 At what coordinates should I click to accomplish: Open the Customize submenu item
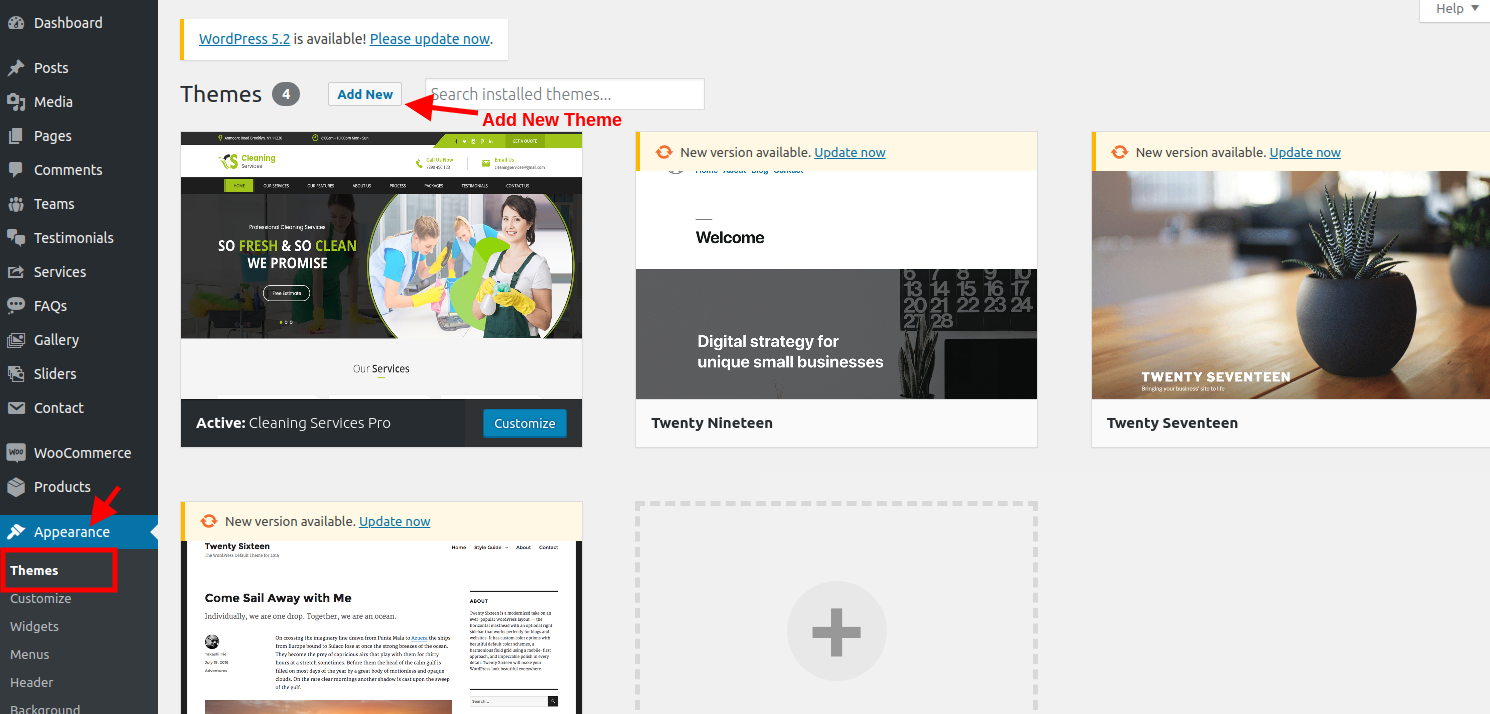tap(41, 598)
